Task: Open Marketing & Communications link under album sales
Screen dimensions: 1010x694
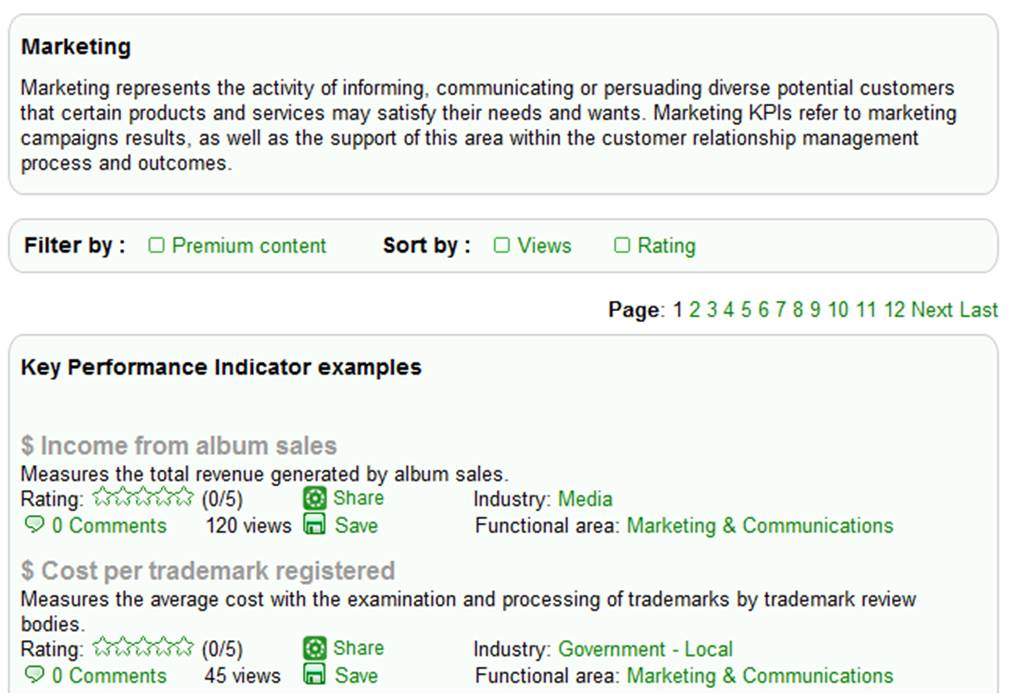Action: 760,525
